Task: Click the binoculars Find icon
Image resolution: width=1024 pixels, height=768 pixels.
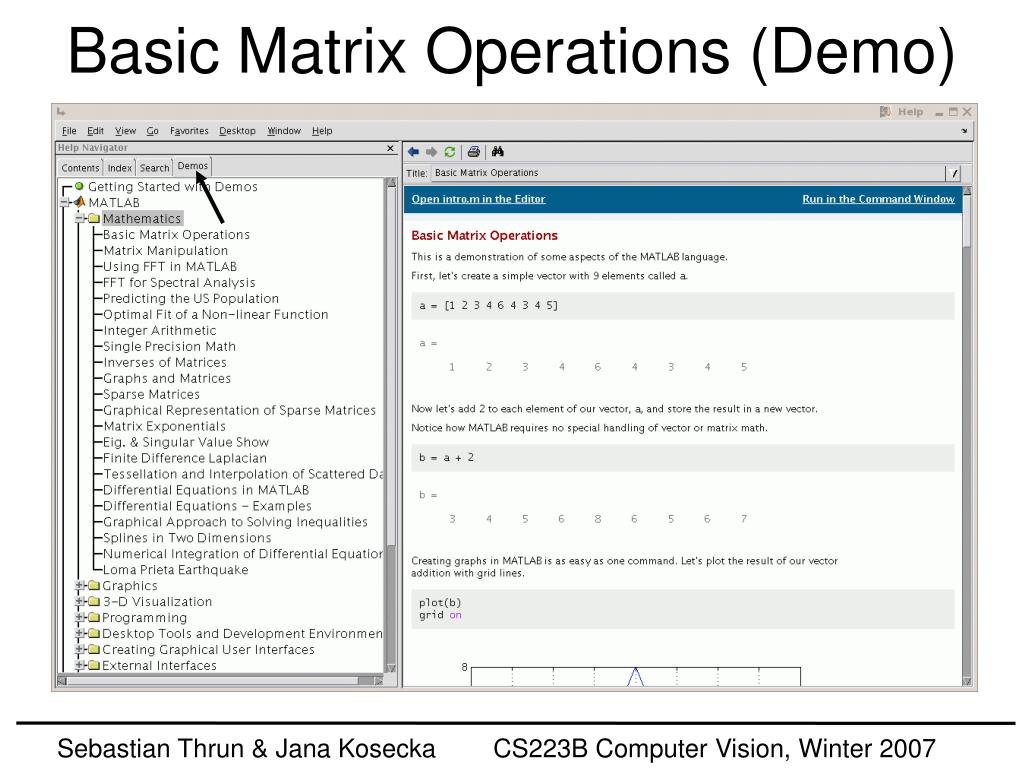Action: [498, 152]
